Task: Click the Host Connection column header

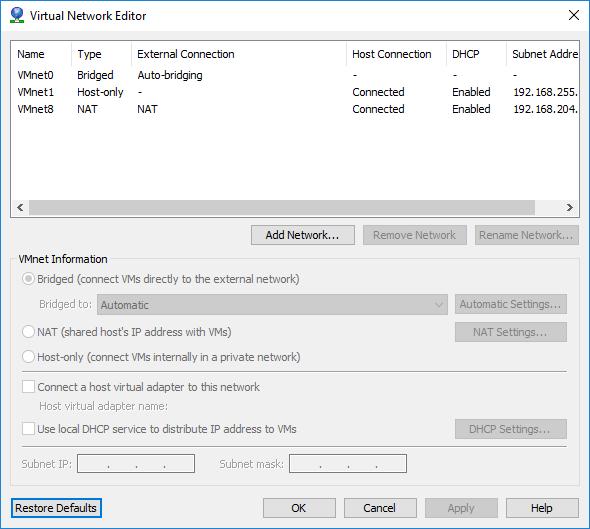Action: [396, 54]
